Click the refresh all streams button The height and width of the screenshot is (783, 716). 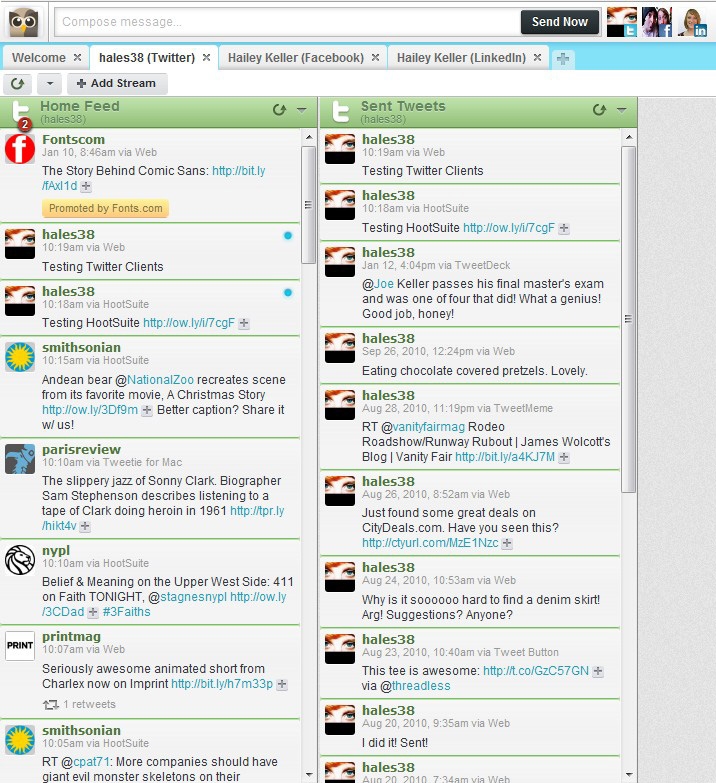(18, 84)
